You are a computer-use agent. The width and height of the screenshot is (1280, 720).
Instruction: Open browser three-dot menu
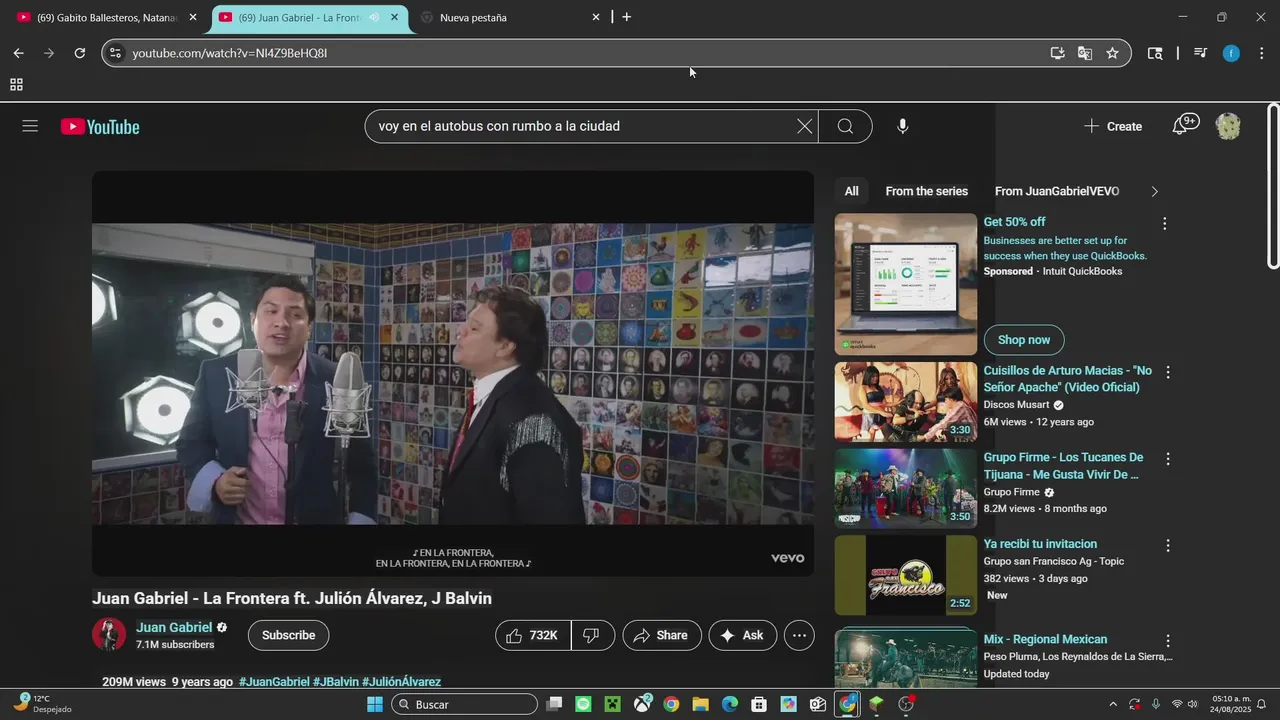pyautogui.click(x=1261, y=53)
